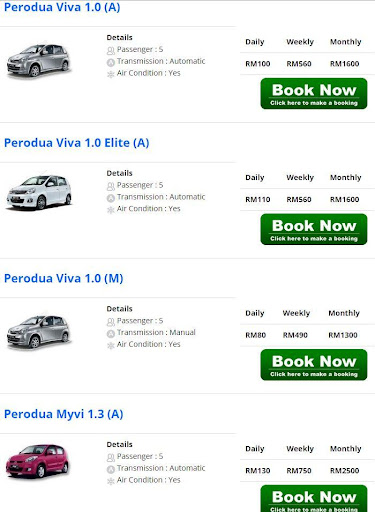This screenshot has width=375, height=512.
Task: Book Now for Perodua Viva 1.0 (A)
Action: click(x=314, y=94)
